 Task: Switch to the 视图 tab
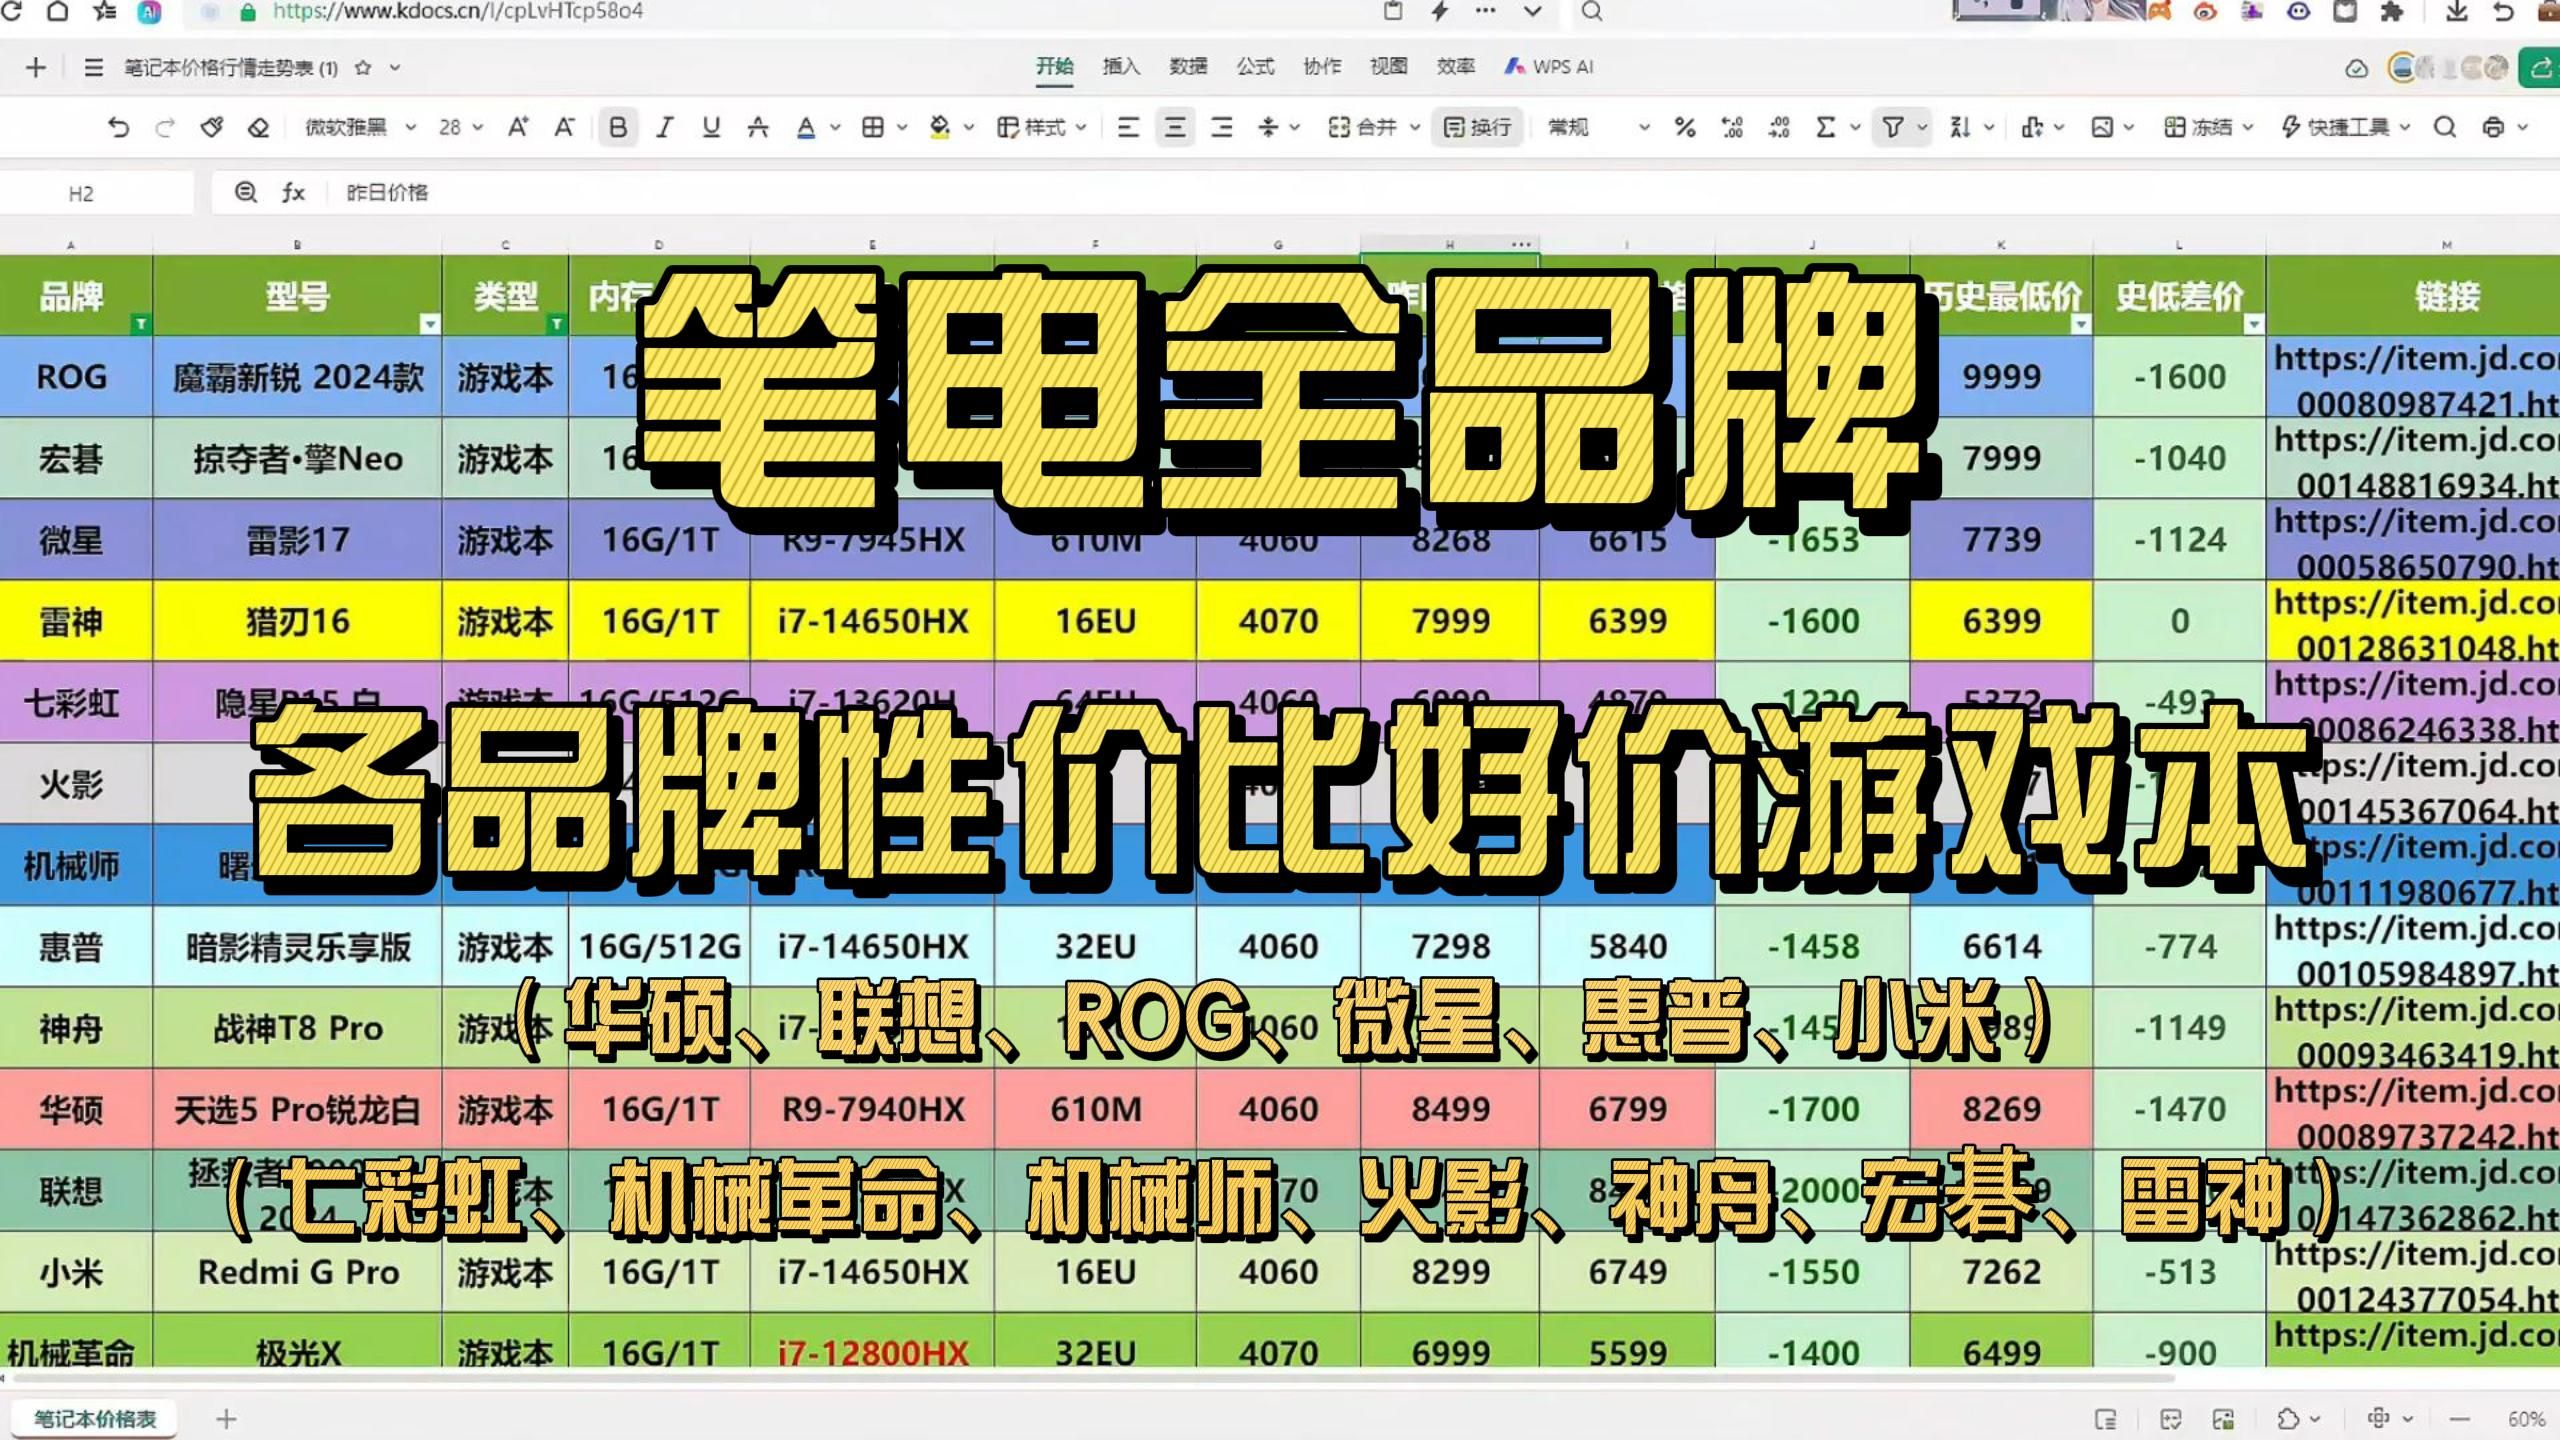[x=1388, y=66]
